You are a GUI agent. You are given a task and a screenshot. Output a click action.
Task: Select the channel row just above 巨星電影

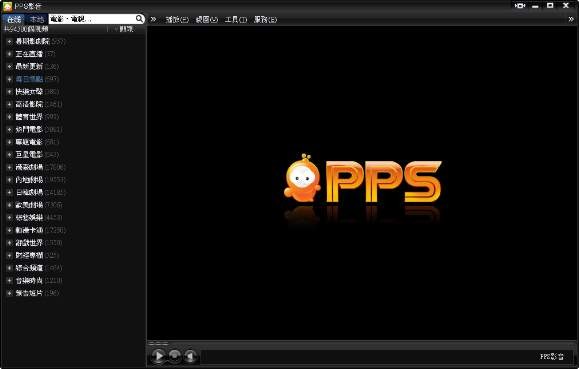click(37, 142)
